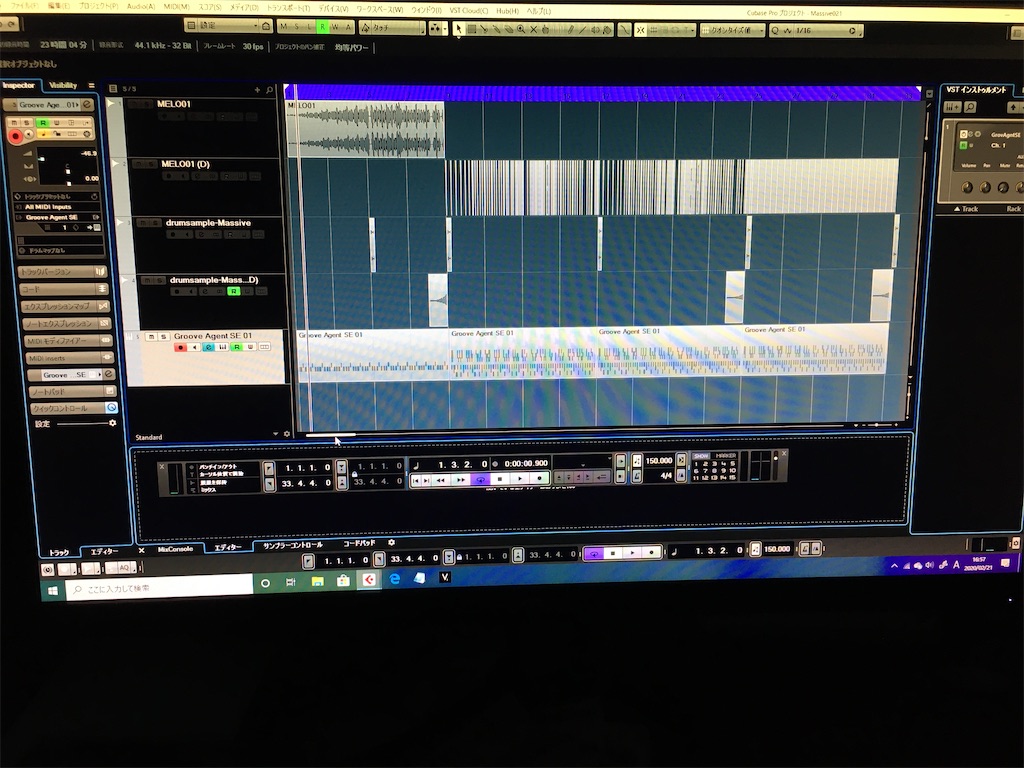Click cyan e button on Groove Agent SE 01 track
The height and width of the screenshot is (768, 1024).
point(208,347)
